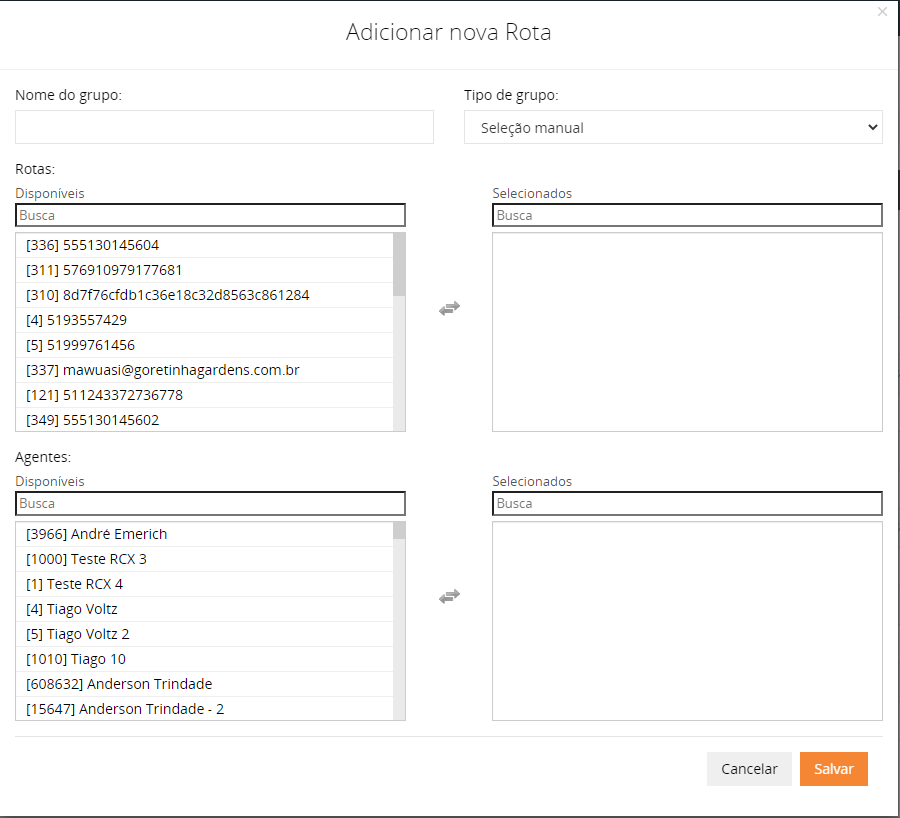Image resolution: width=900 pixels, height=818 pixels.
Task: Select route [336] 555130145604
Action: tap(204, 245)
